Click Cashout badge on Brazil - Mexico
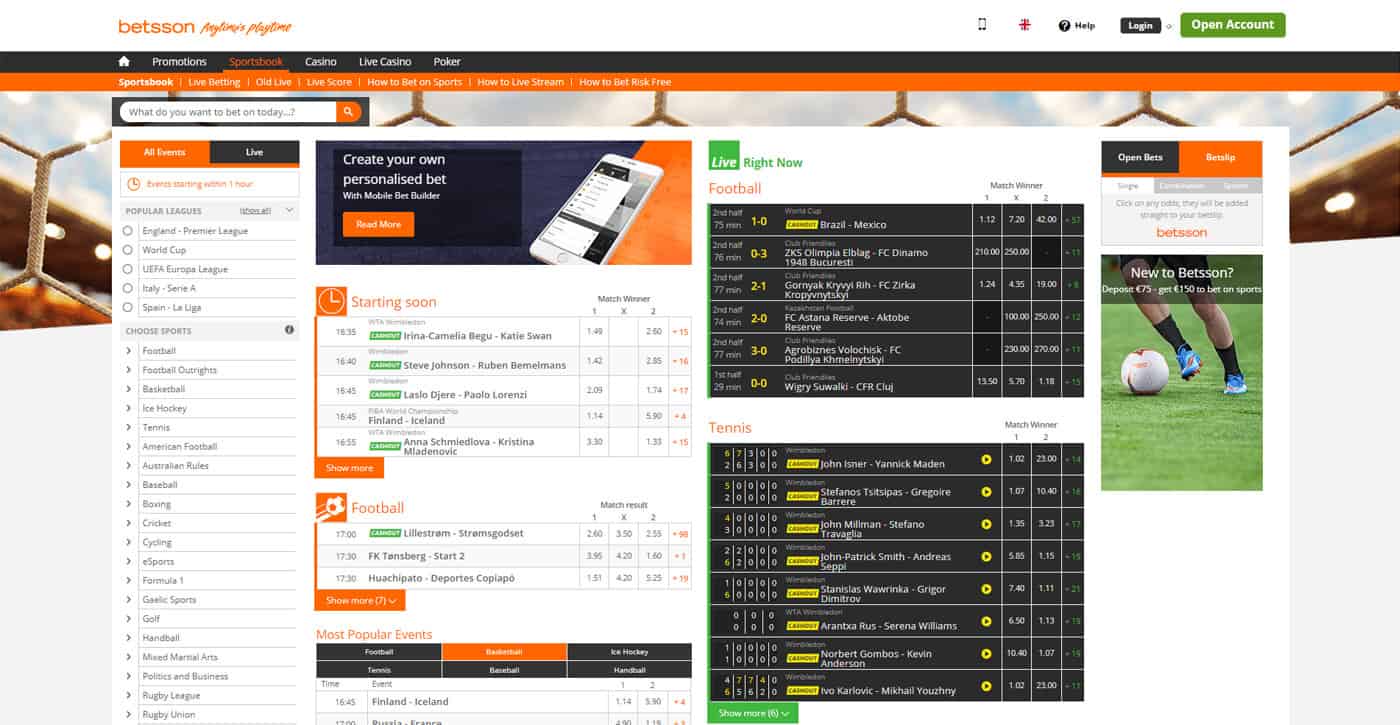The height and width of the screenshot is (725, 1400). [802, 224]
